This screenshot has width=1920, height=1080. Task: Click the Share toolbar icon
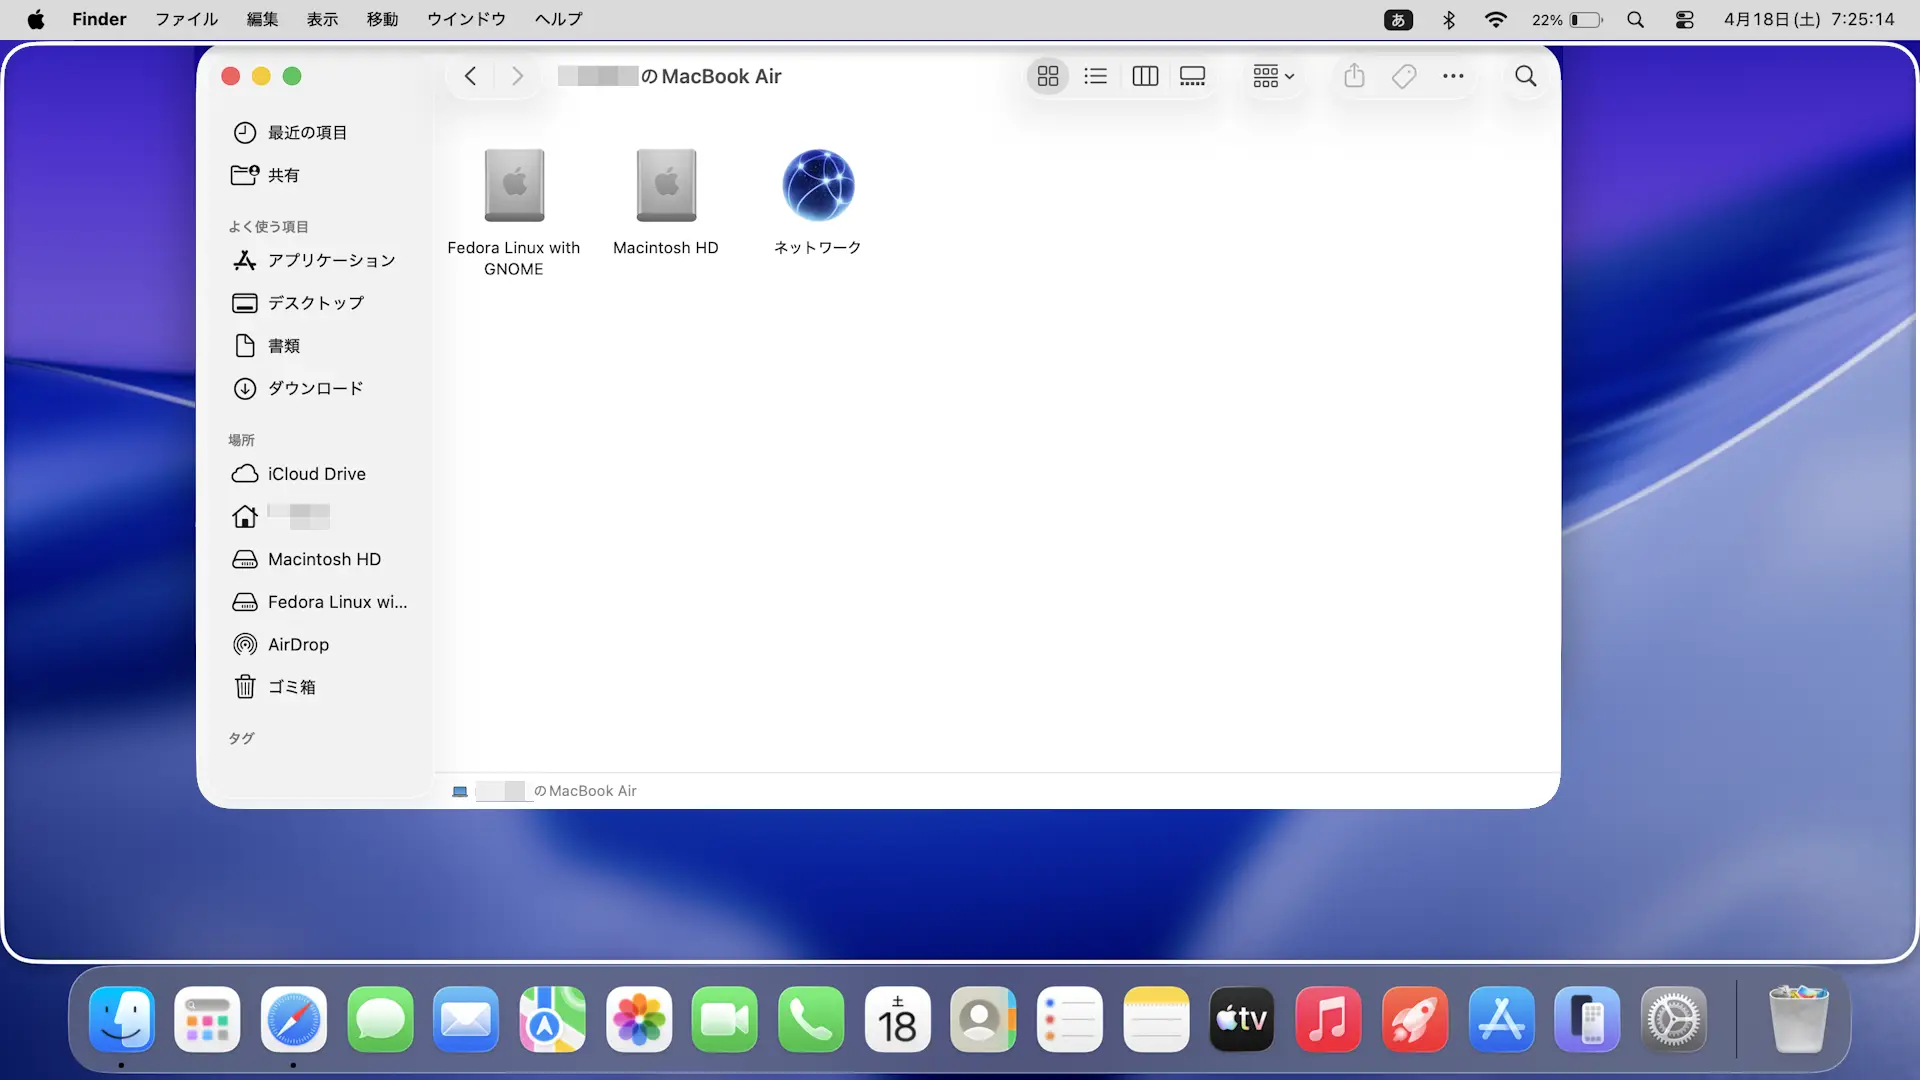1354,76
